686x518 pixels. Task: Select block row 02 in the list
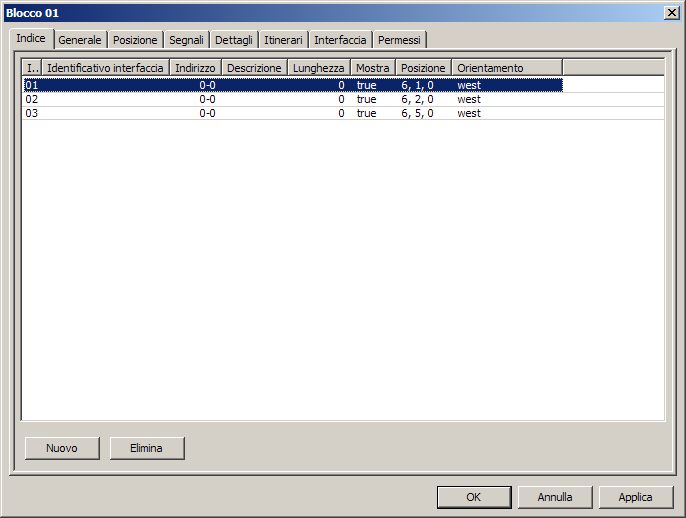coord(200,100)
